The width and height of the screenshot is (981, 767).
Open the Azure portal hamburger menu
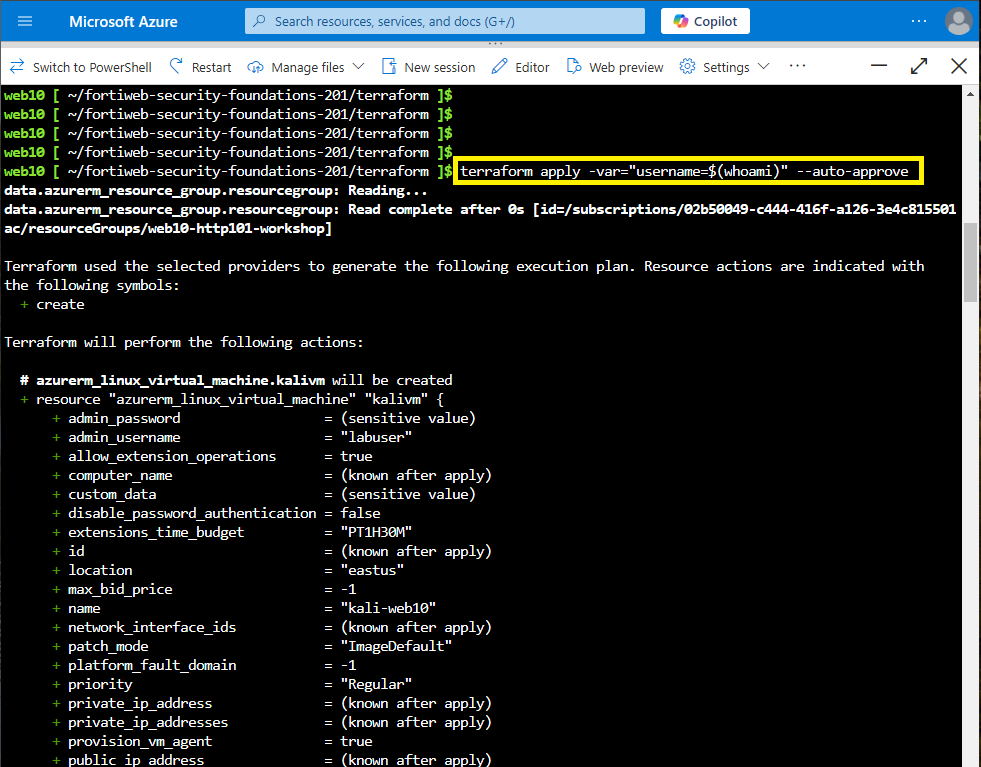[x=25, y=21]
